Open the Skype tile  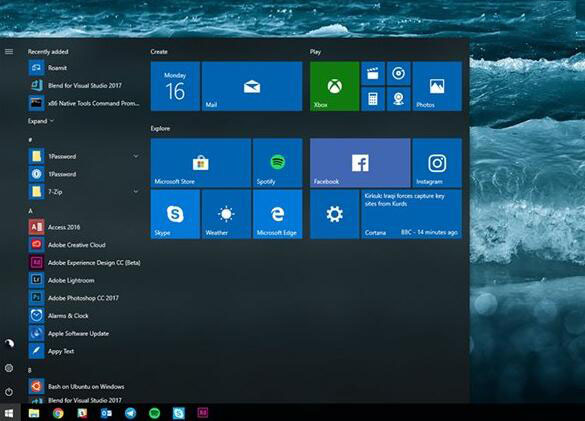click(x=175, y=214)
